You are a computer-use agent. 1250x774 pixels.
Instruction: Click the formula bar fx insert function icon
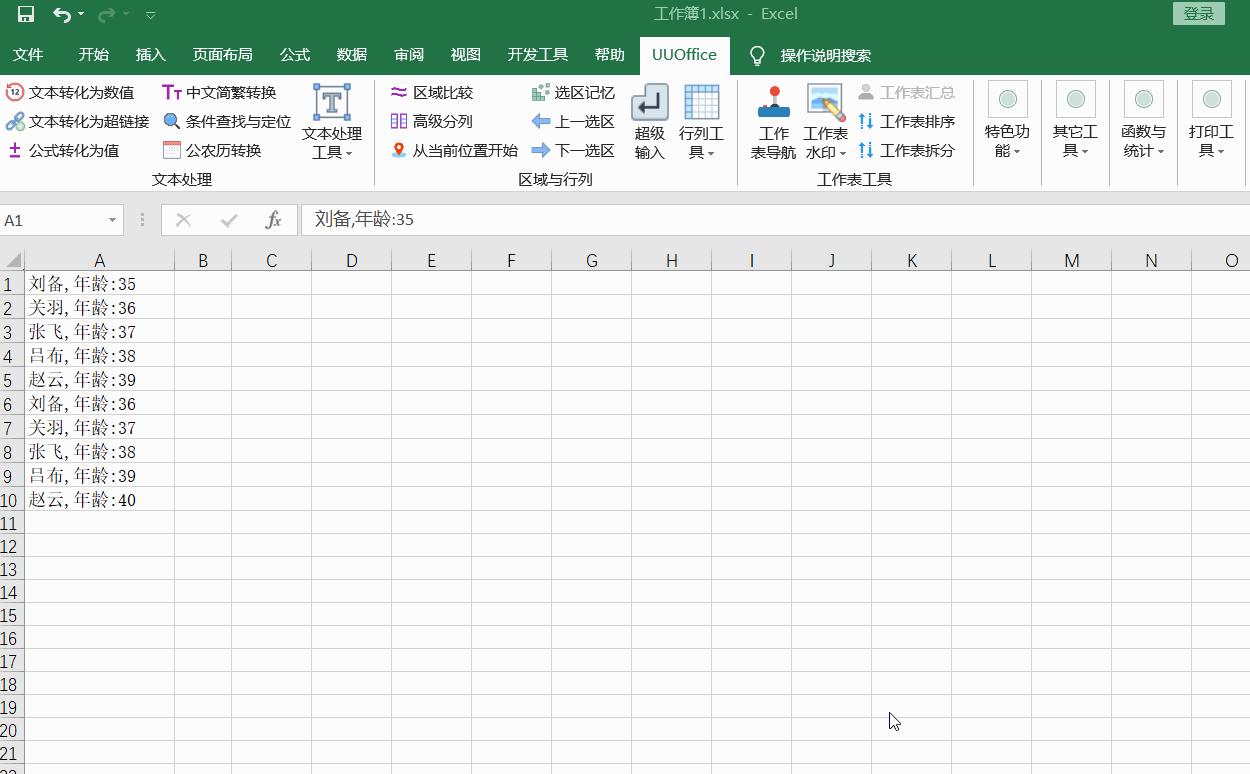[x=273, y=220]
